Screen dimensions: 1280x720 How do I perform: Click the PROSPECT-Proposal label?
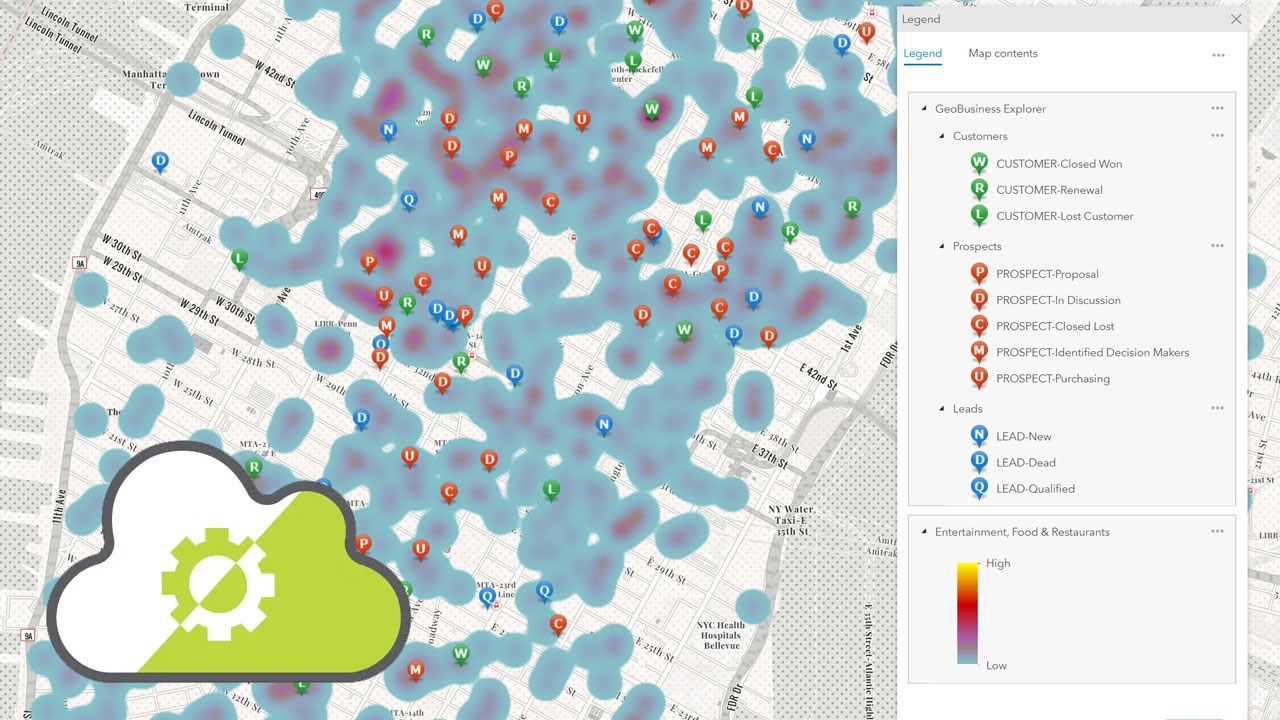pos(1047,274)
